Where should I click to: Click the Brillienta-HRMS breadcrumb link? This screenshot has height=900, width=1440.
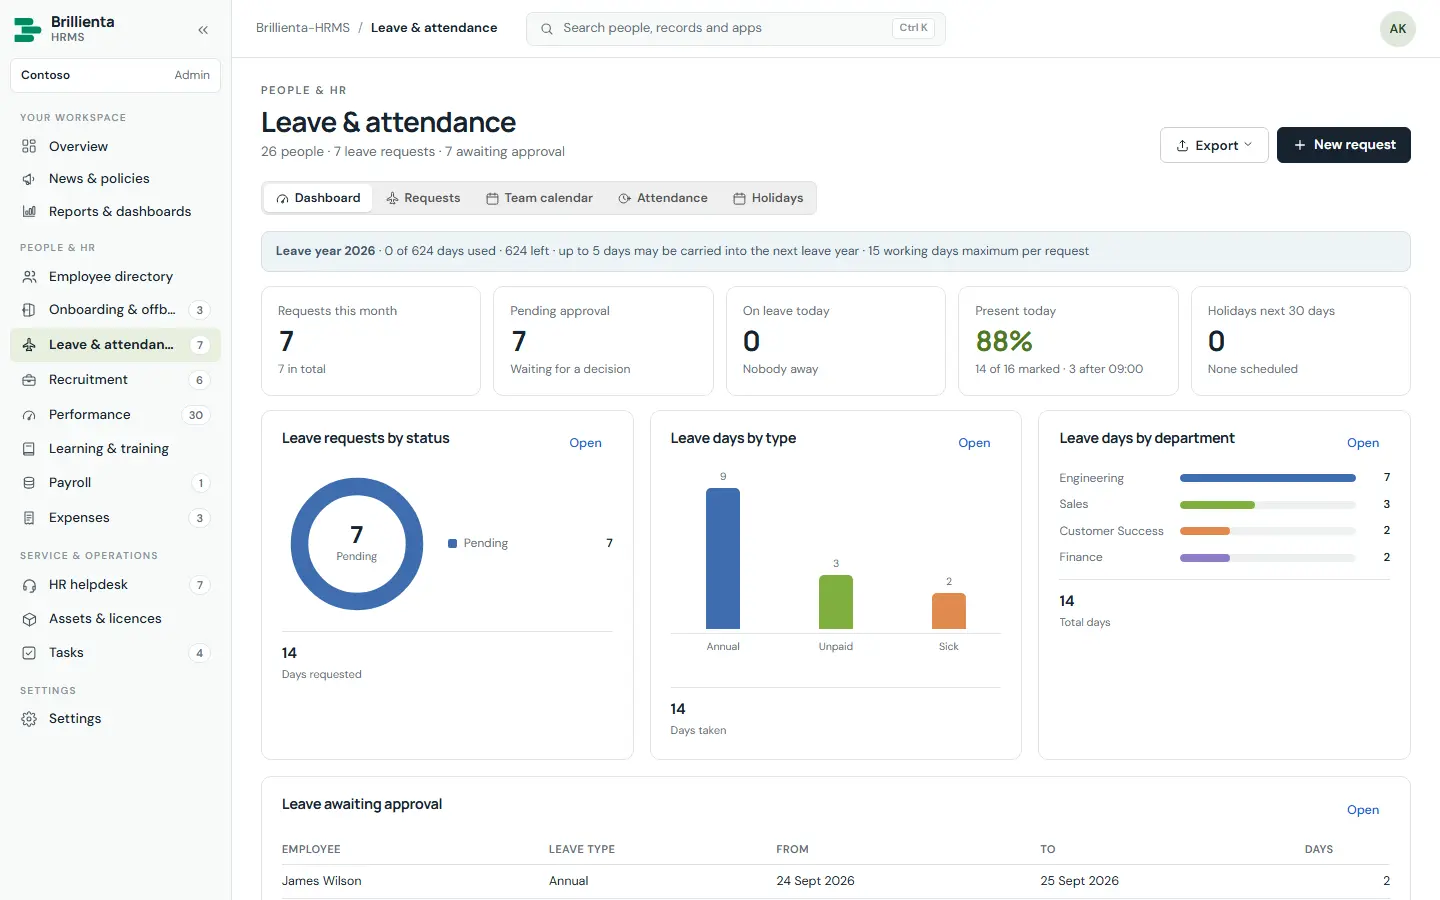pyautogui.click(x=303, y=28)
